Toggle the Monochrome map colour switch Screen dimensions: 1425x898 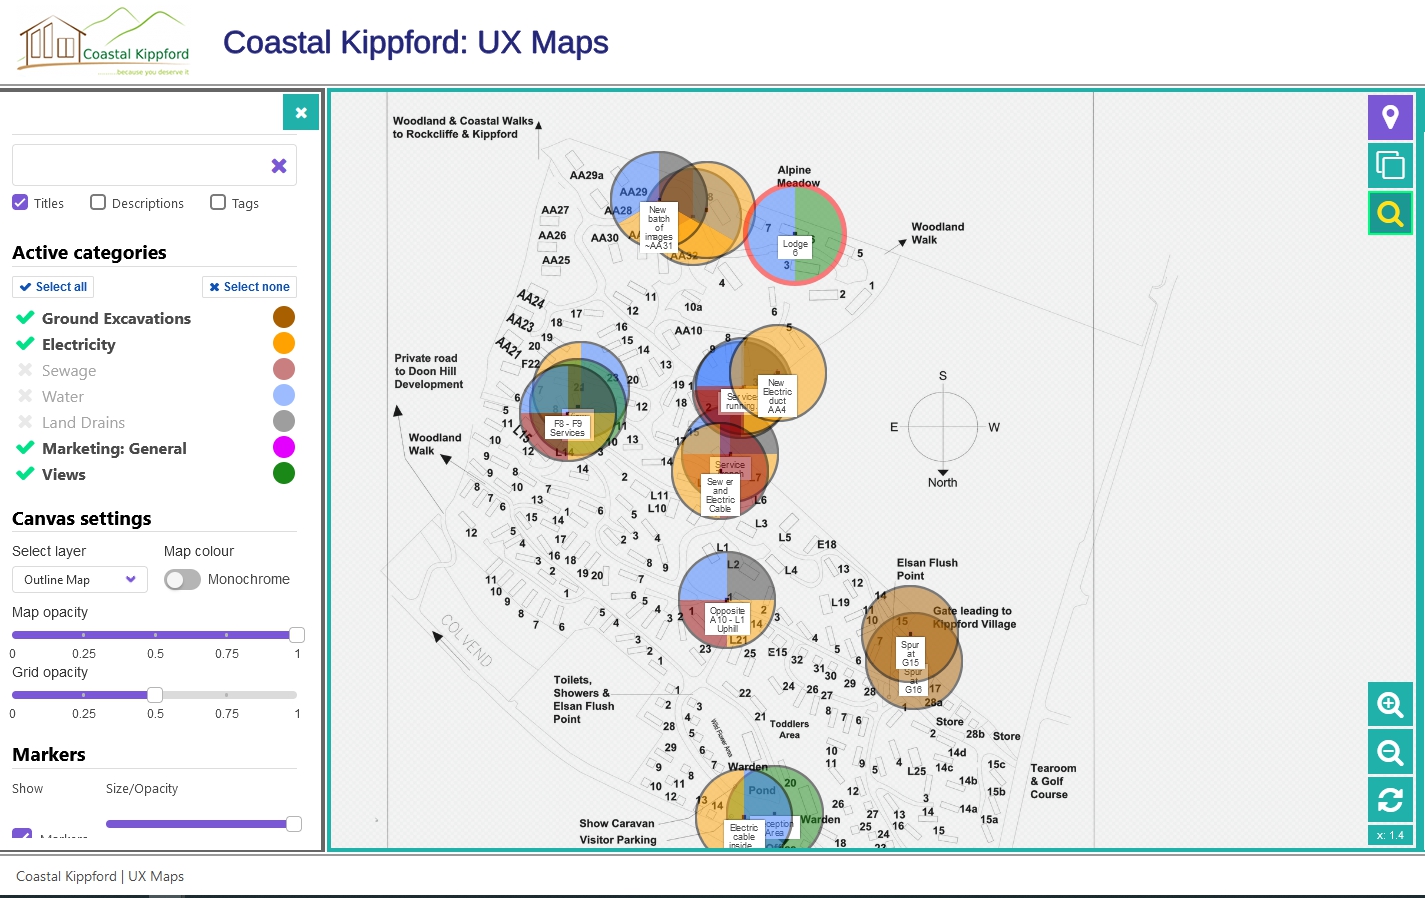coord(182,580)
